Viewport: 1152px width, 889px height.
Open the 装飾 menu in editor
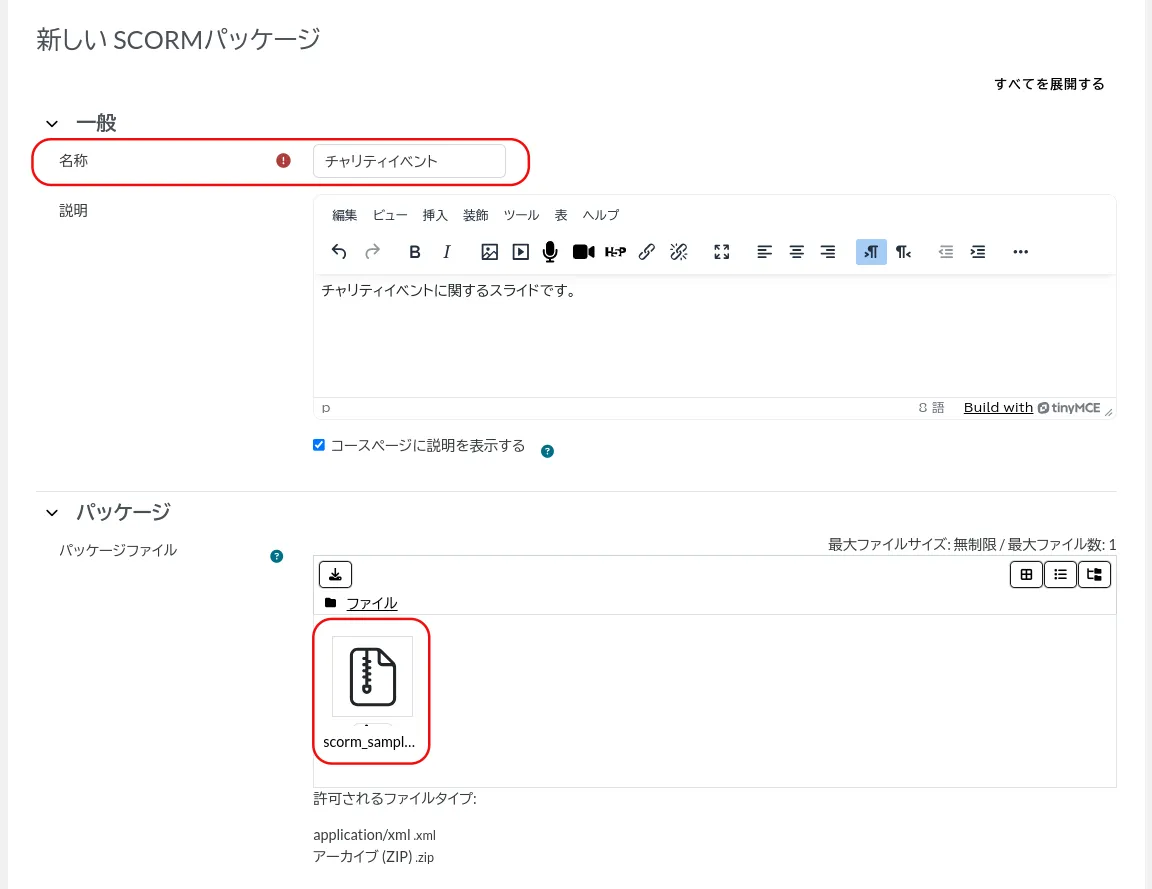click(475, 215)
